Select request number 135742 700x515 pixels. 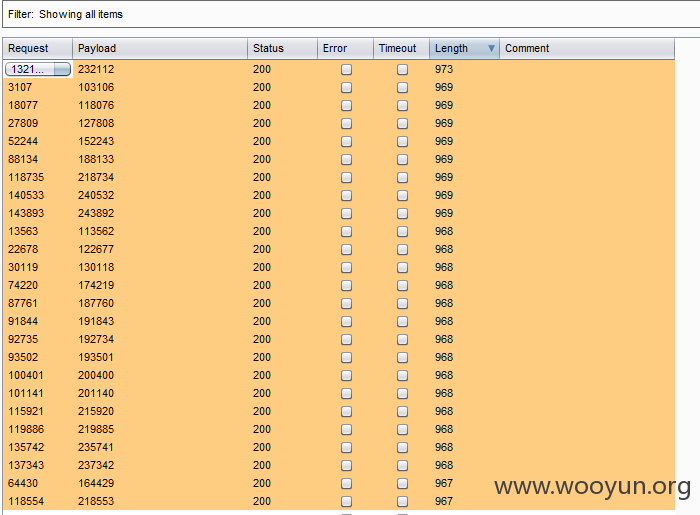click(x=26, y=447)
